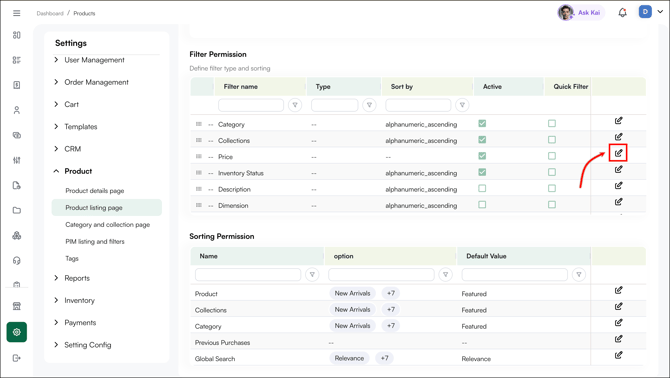Click the Sort by column filter icon

462,105
